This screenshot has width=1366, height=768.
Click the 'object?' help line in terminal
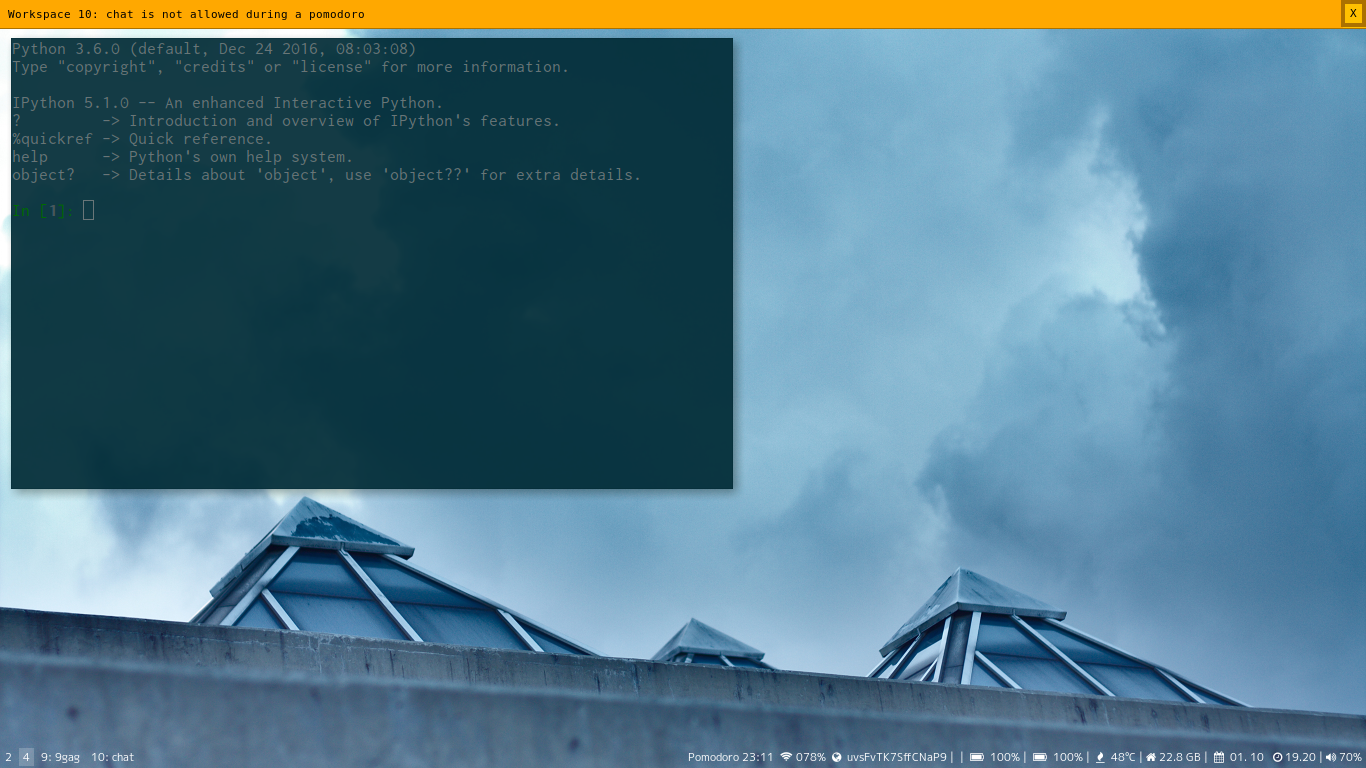coord(327,175)
